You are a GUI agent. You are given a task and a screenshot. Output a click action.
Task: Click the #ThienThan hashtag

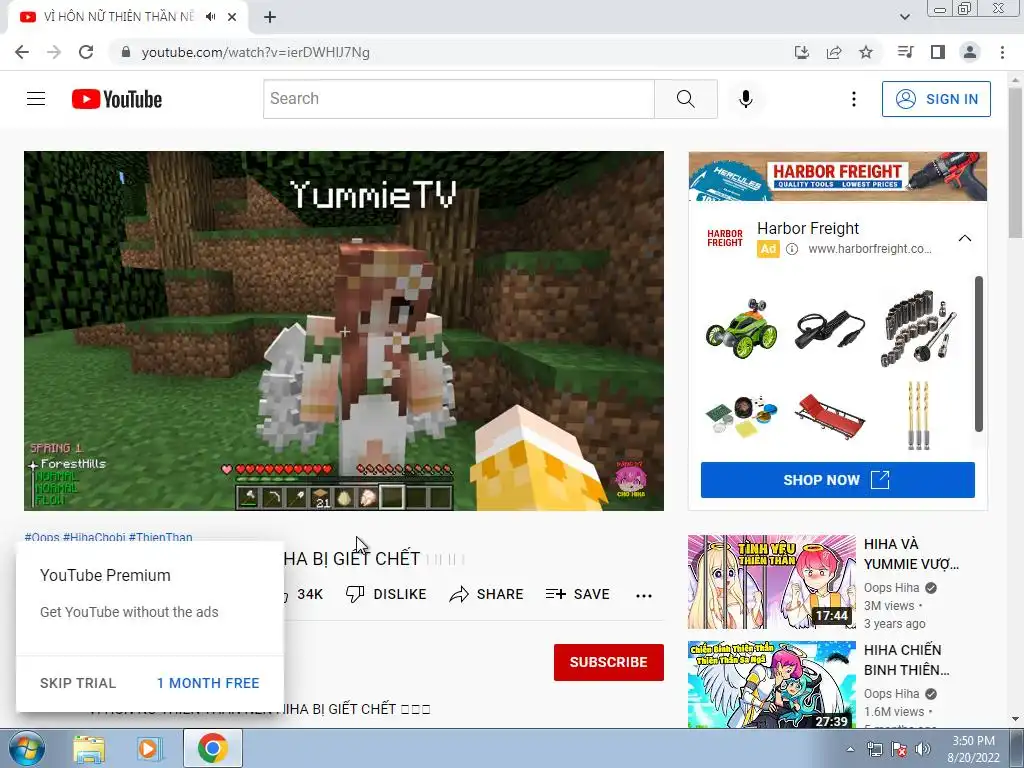pos(161,537)
